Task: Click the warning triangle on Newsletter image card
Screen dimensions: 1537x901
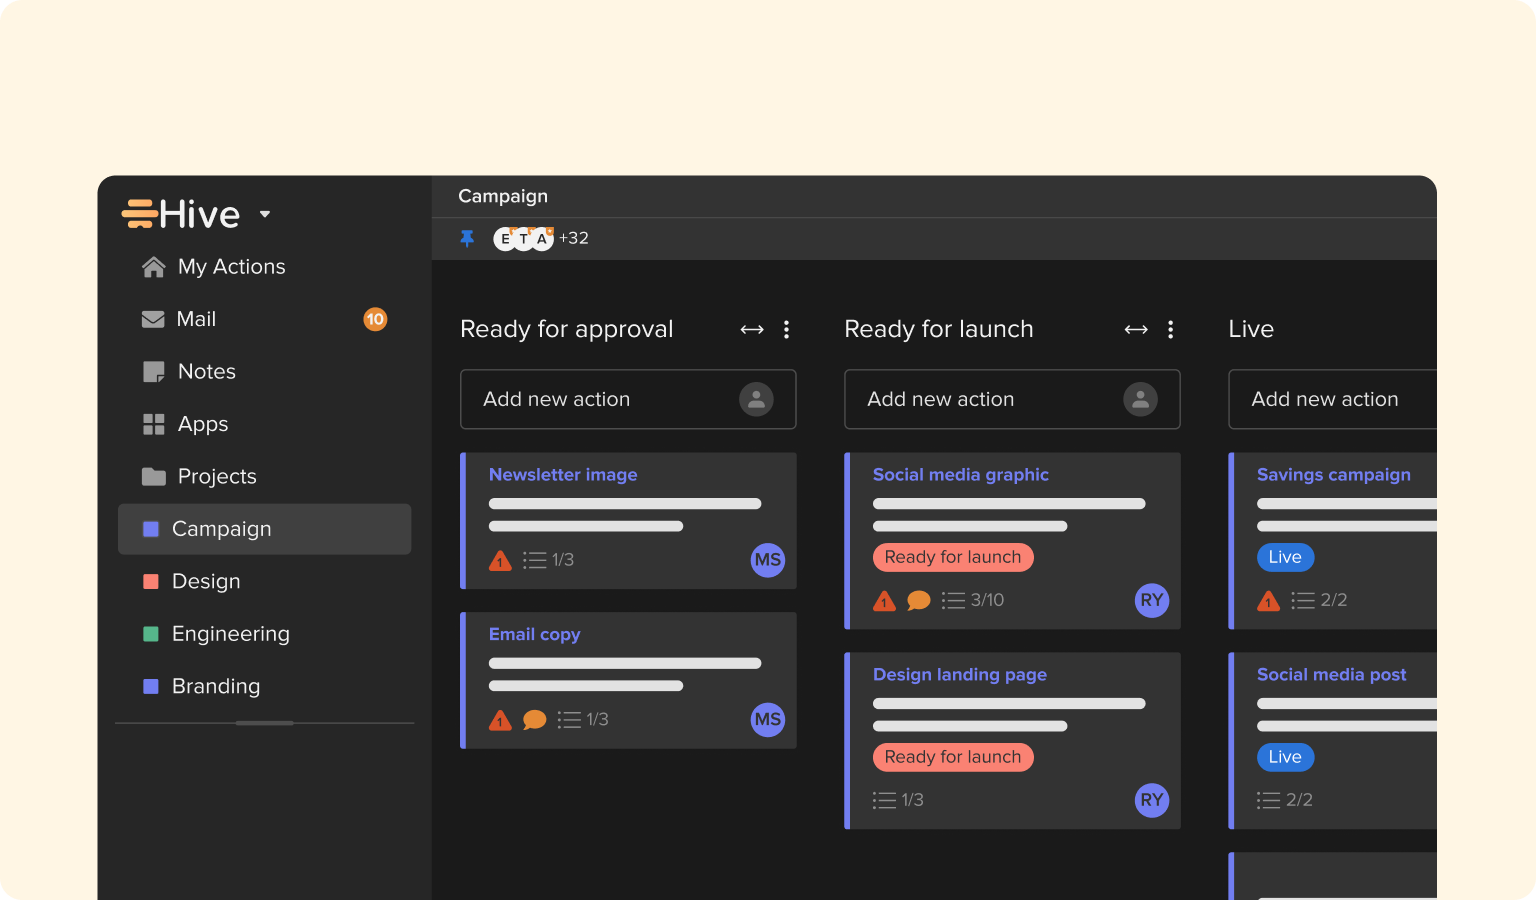Action: click(500, 561)
